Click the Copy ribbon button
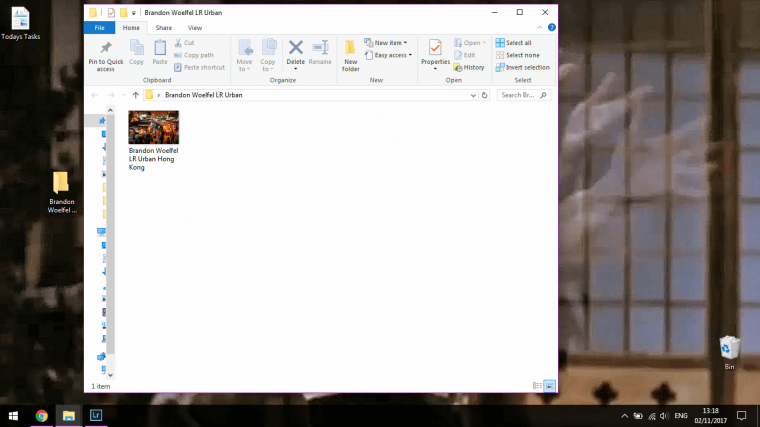 coord(136,52)
